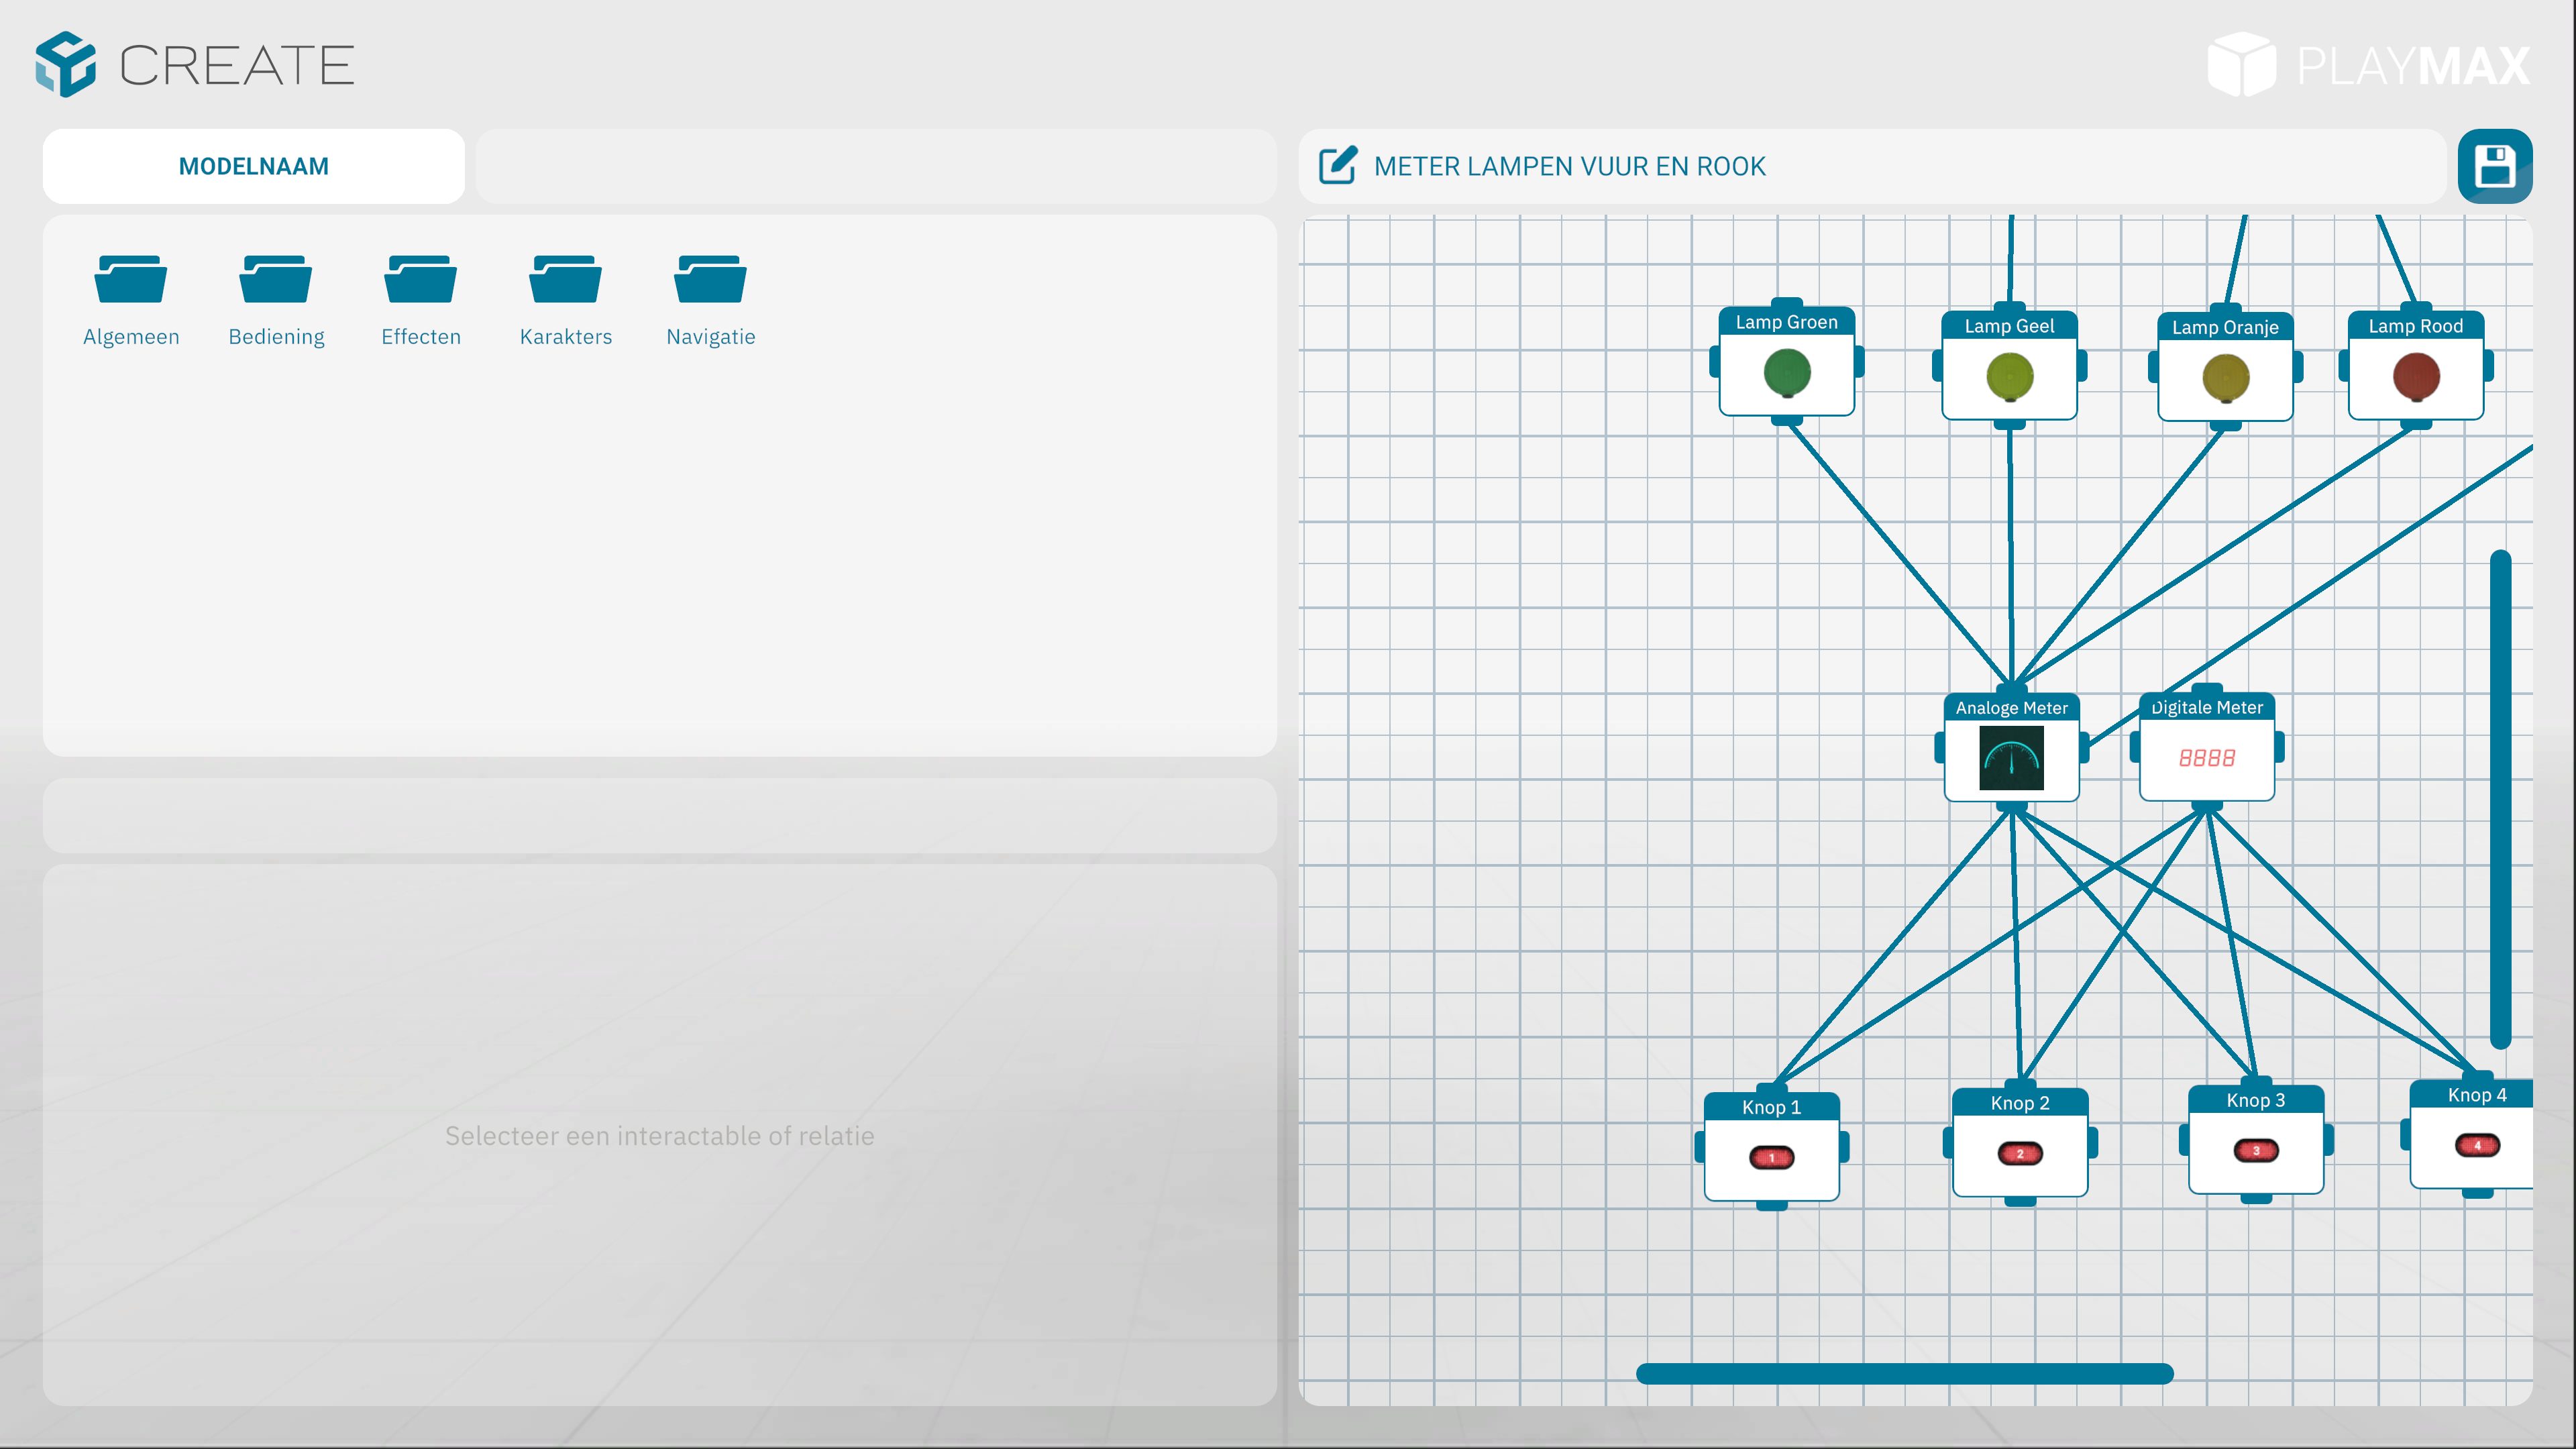The height and width of the screenshot is (1449, 2576).
Task: Select the Lamp Groen node
Action: coord(1786,373)
